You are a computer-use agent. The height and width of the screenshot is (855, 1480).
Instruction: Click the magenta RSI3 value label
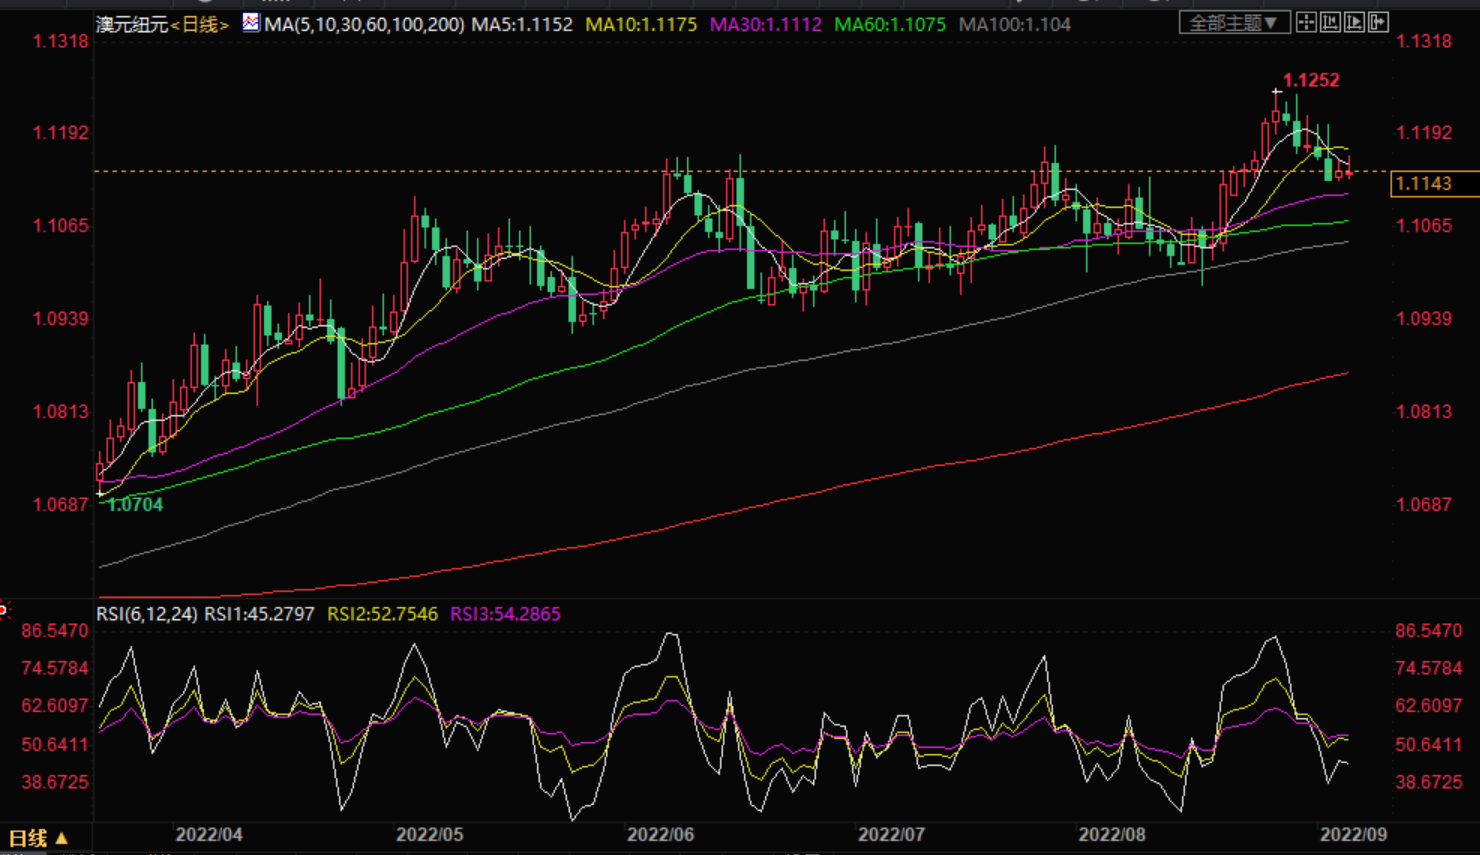click(505, 614)
